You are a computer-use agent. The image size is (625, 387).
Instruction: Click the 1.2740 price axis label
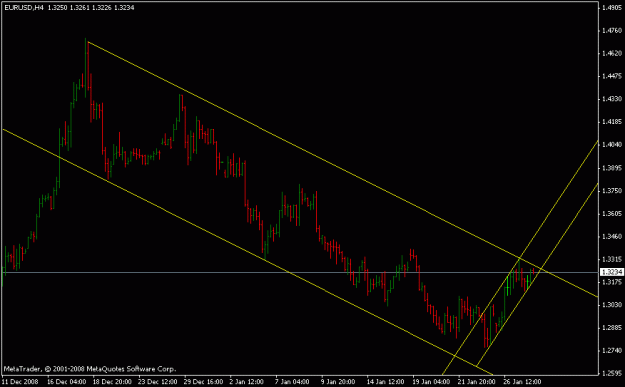pyautogui.click(x=612, y=351)
